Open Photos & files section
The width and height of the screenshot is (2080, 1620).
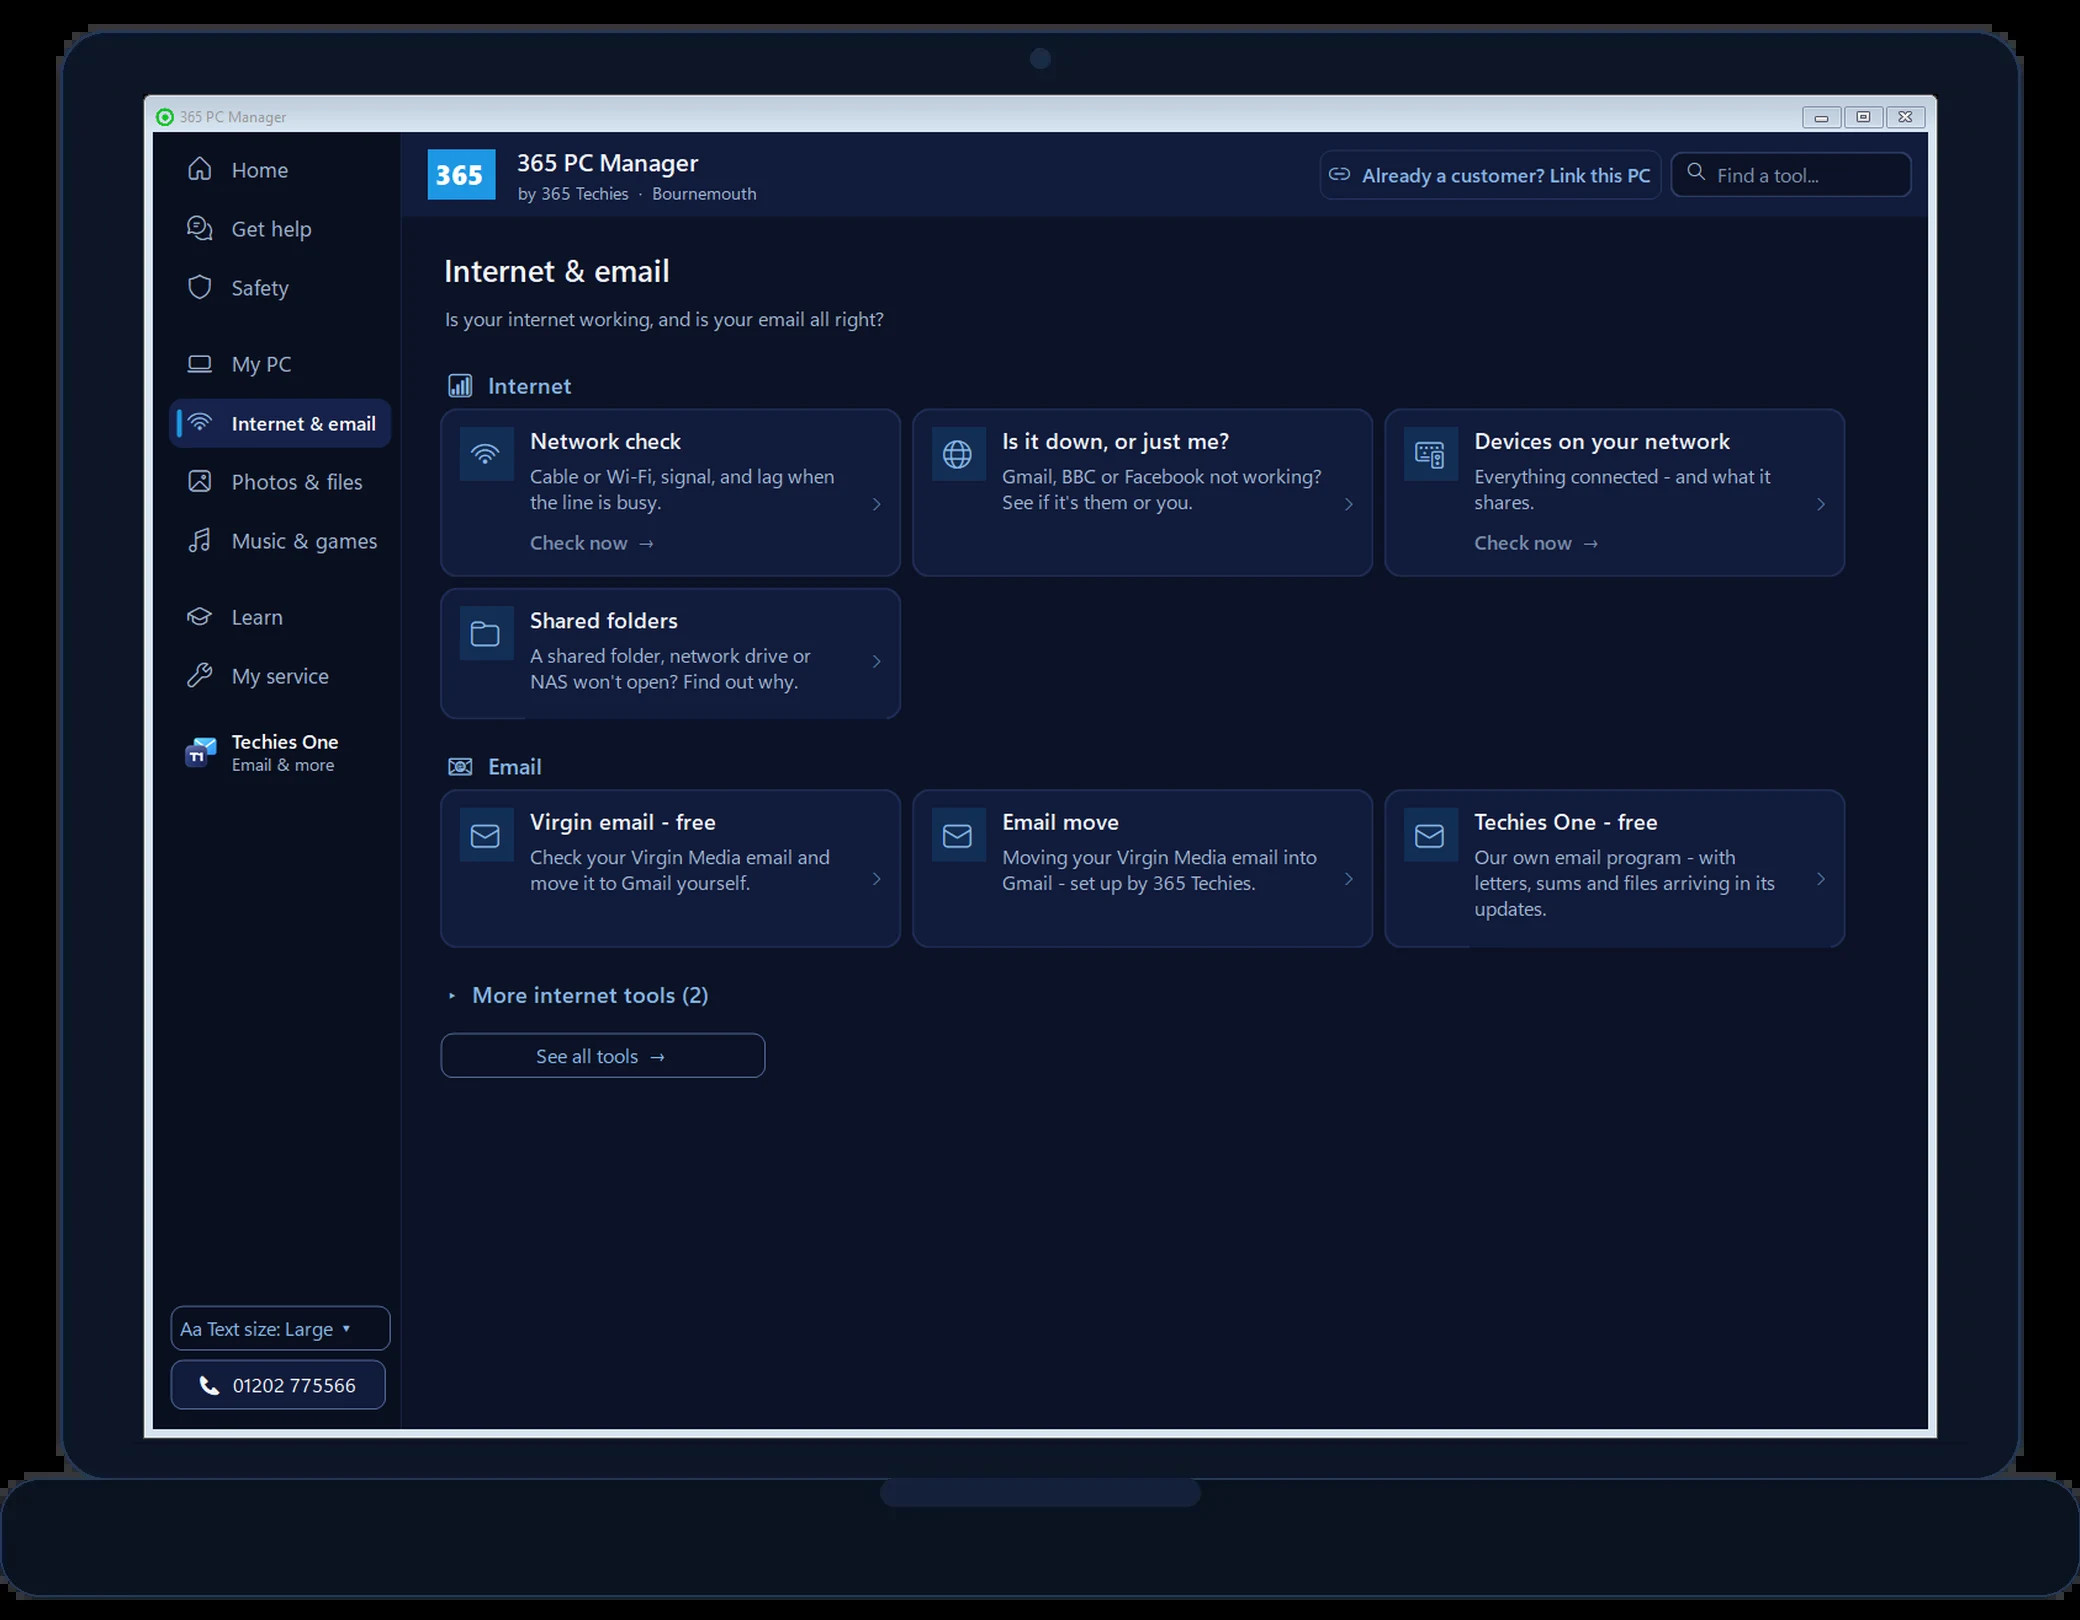(x=279, y=482)
